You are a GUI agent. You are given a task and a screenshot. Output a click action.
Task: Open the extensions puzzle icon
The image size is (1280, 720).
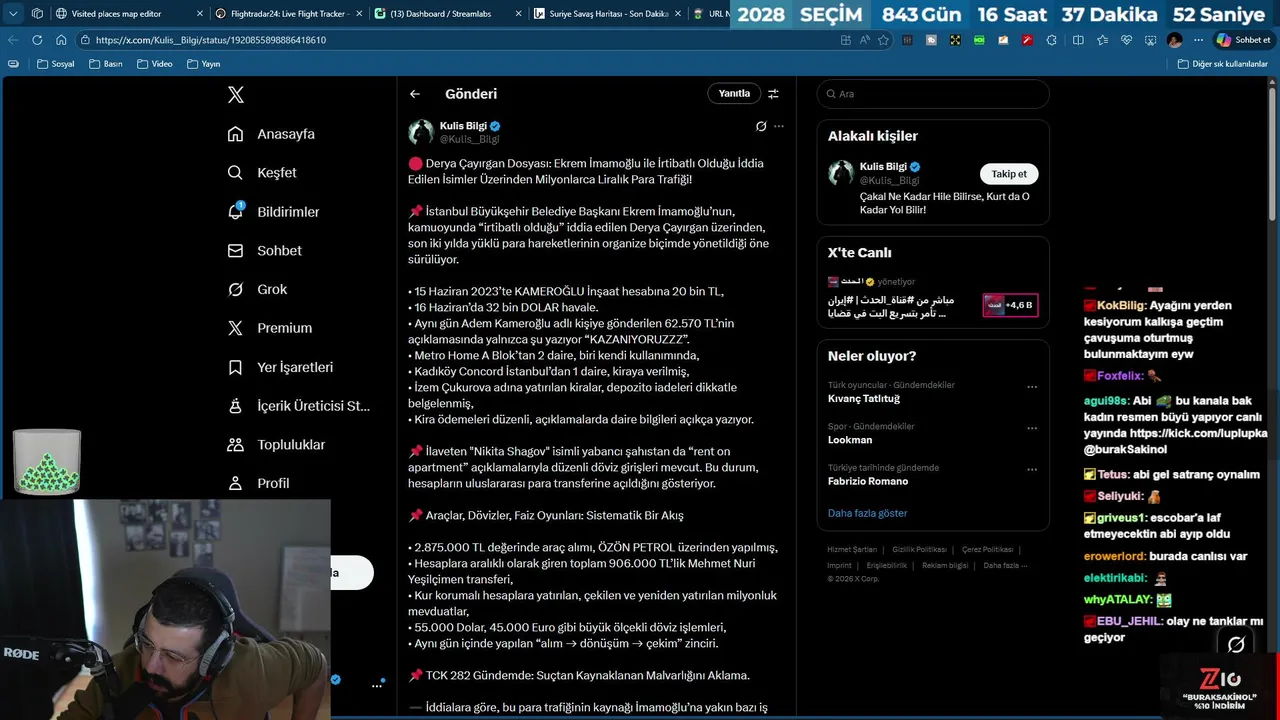click(1051, 40)
